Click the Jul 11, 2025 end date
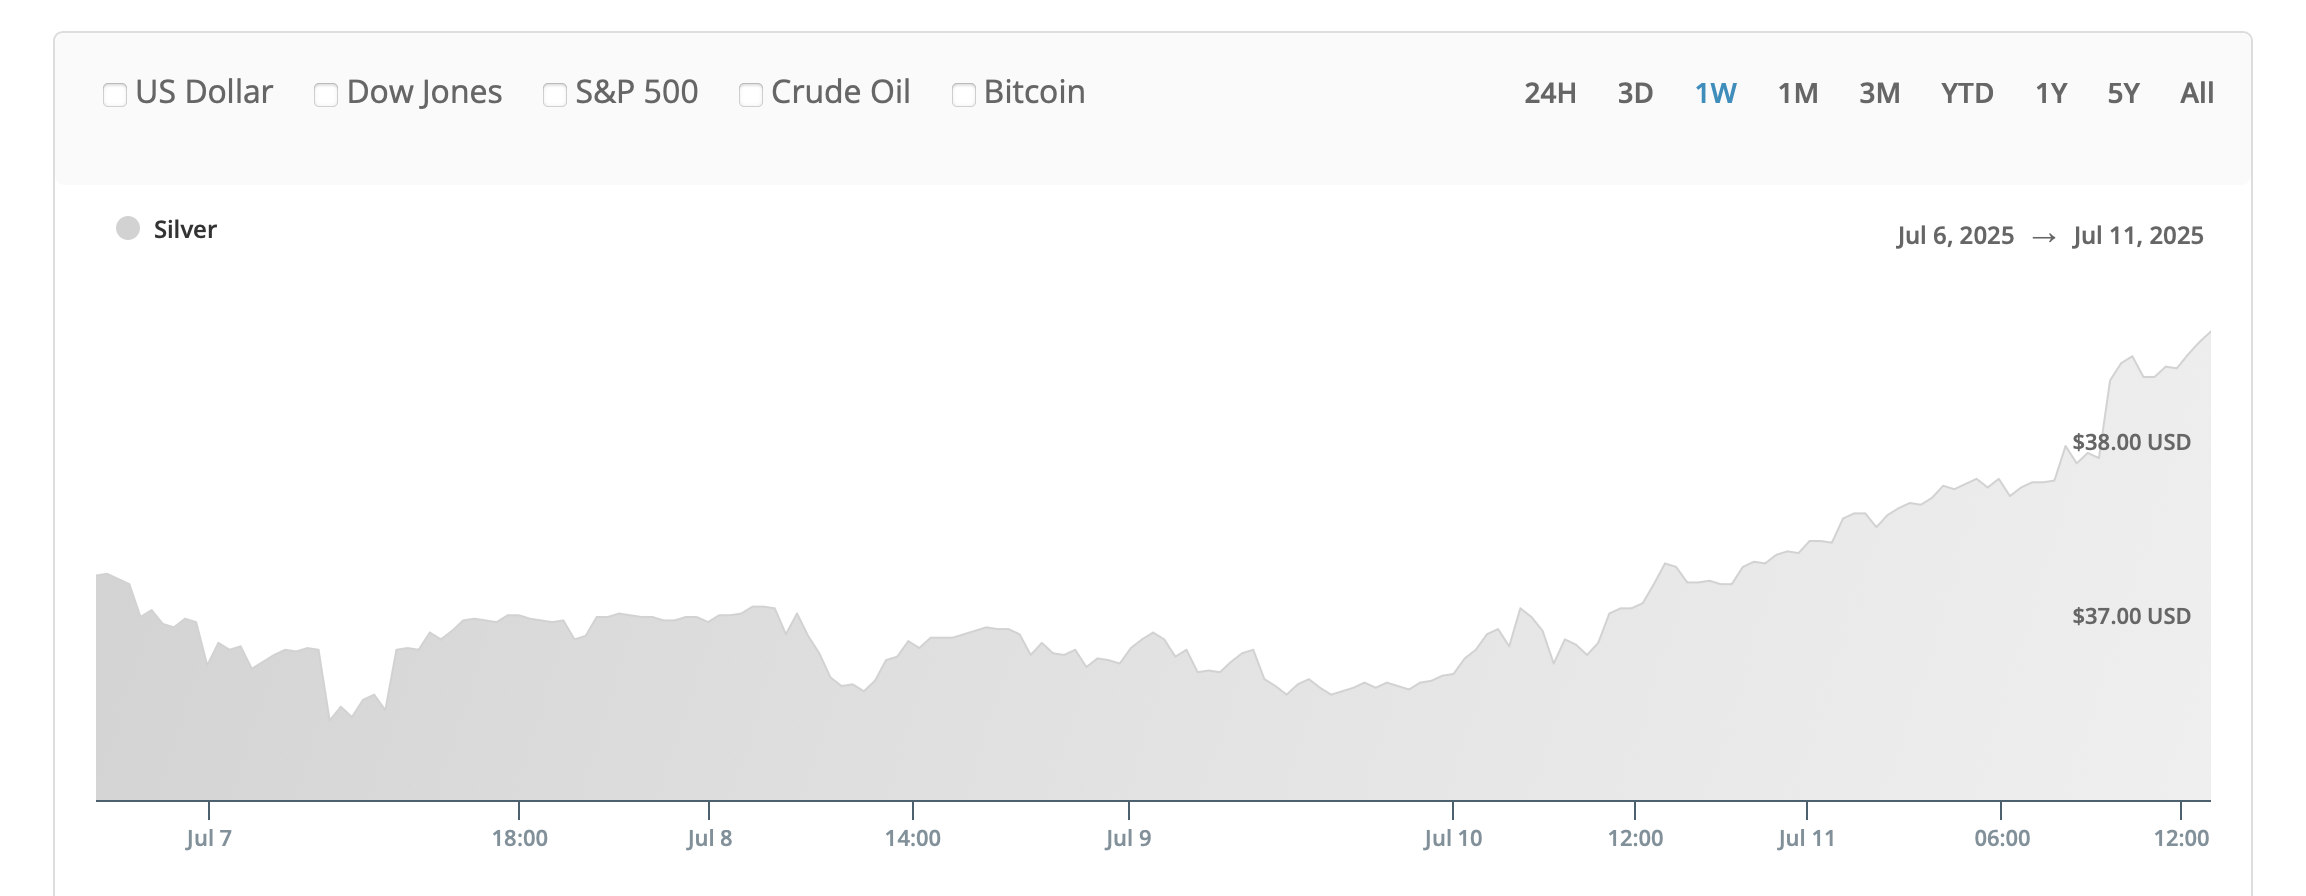This screenshot has height=896, width=2306. pyautogui.click(x=2138, y=235)
